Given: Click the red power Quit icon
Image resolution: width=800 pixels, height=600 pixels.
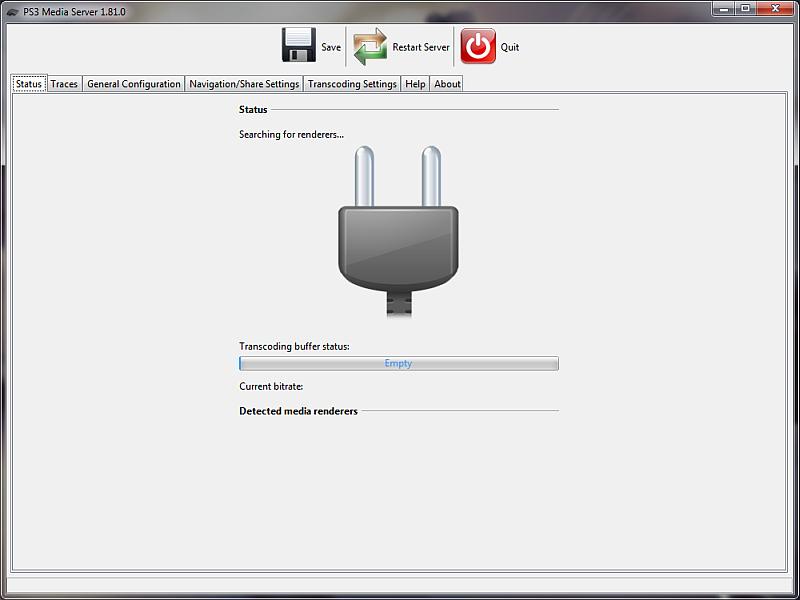Looking at the screenshot, I should point(478,46).
